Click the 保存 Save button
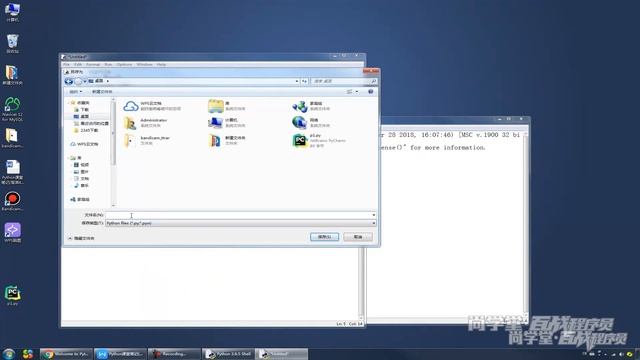This screenshot has width=640, height=360. pos(324,237)
